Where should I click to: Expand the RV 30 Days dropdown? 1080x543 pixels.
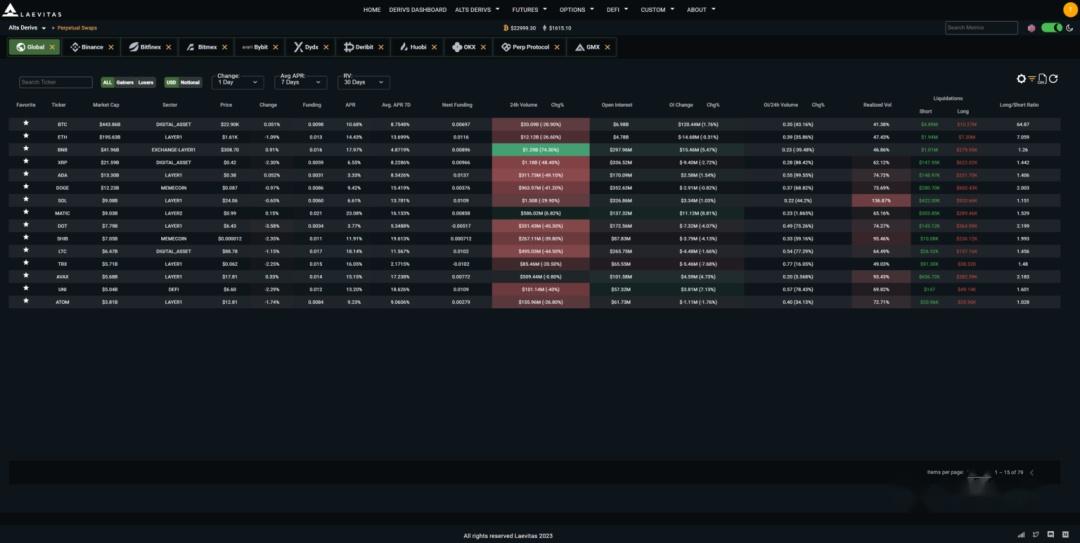[x=364, y=82]
